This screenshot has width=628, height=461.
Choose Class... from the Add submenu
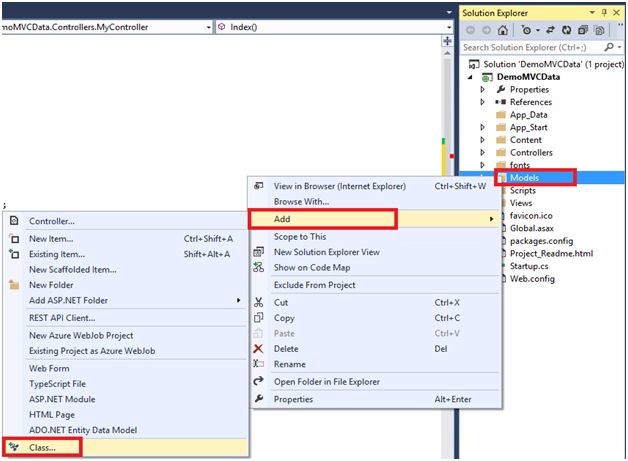[125, 447]
